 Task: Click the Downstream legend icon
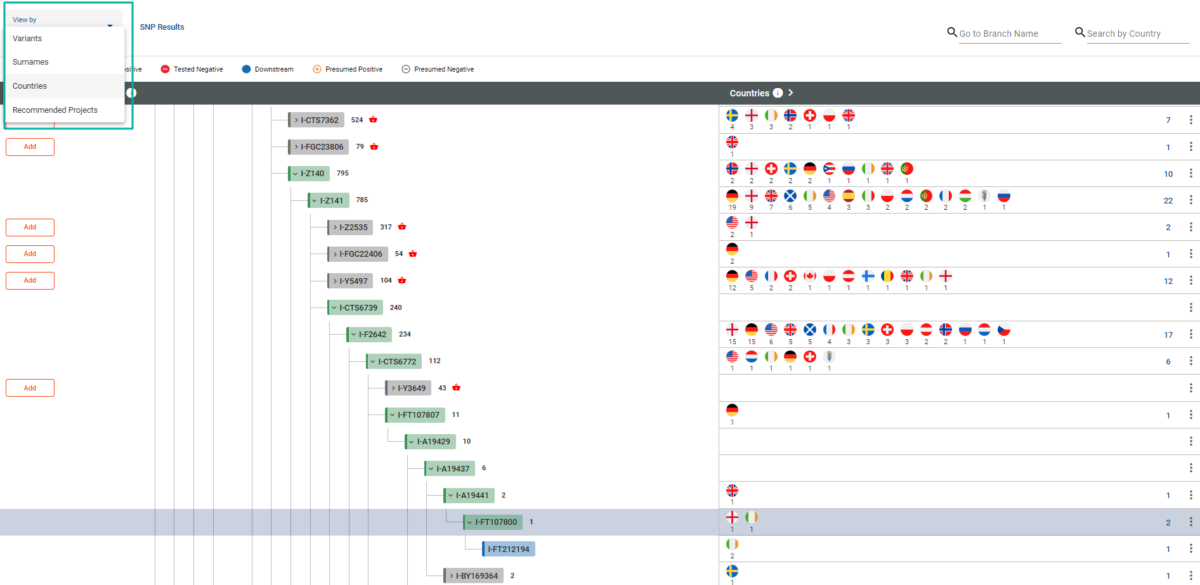(245, 69)
